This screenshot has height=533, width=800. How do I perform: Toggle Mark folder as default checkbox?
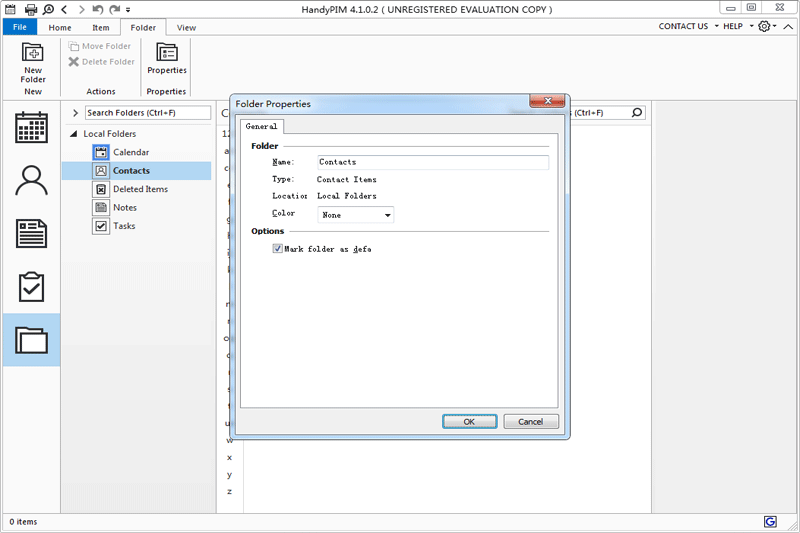tap(278, 248)
